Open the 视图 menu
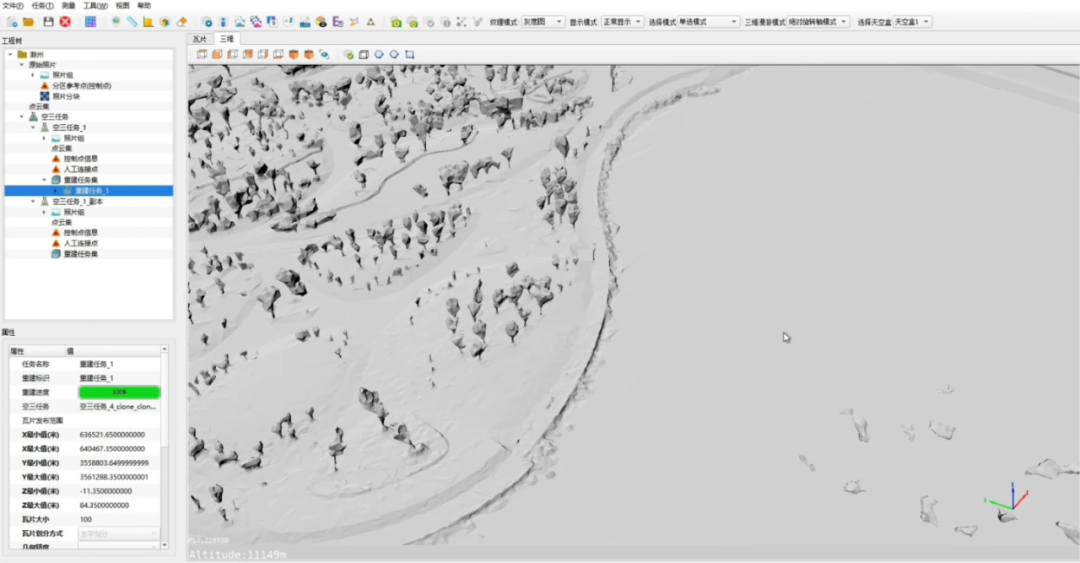 (123, 6)
